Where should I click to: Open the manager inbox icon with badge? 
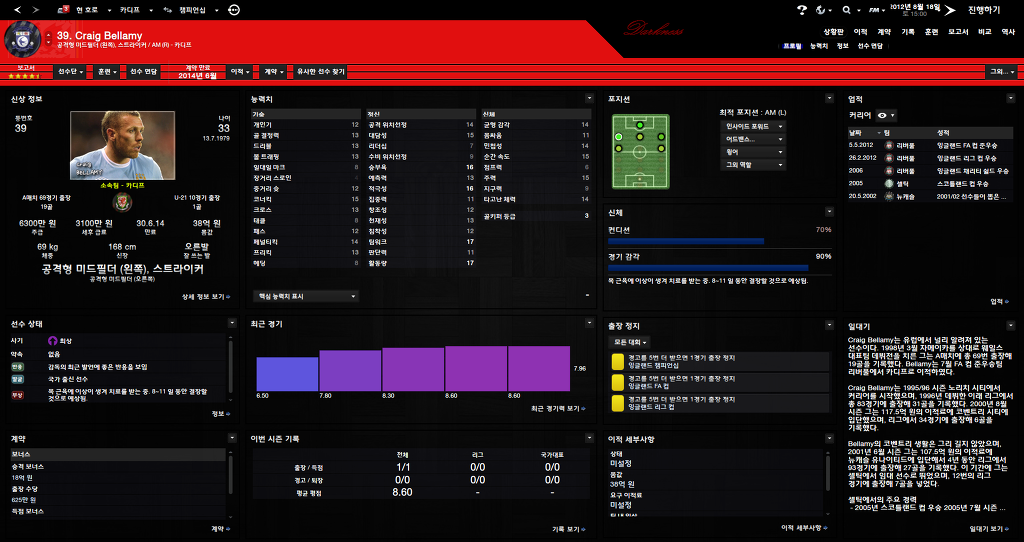coord(63,10)
